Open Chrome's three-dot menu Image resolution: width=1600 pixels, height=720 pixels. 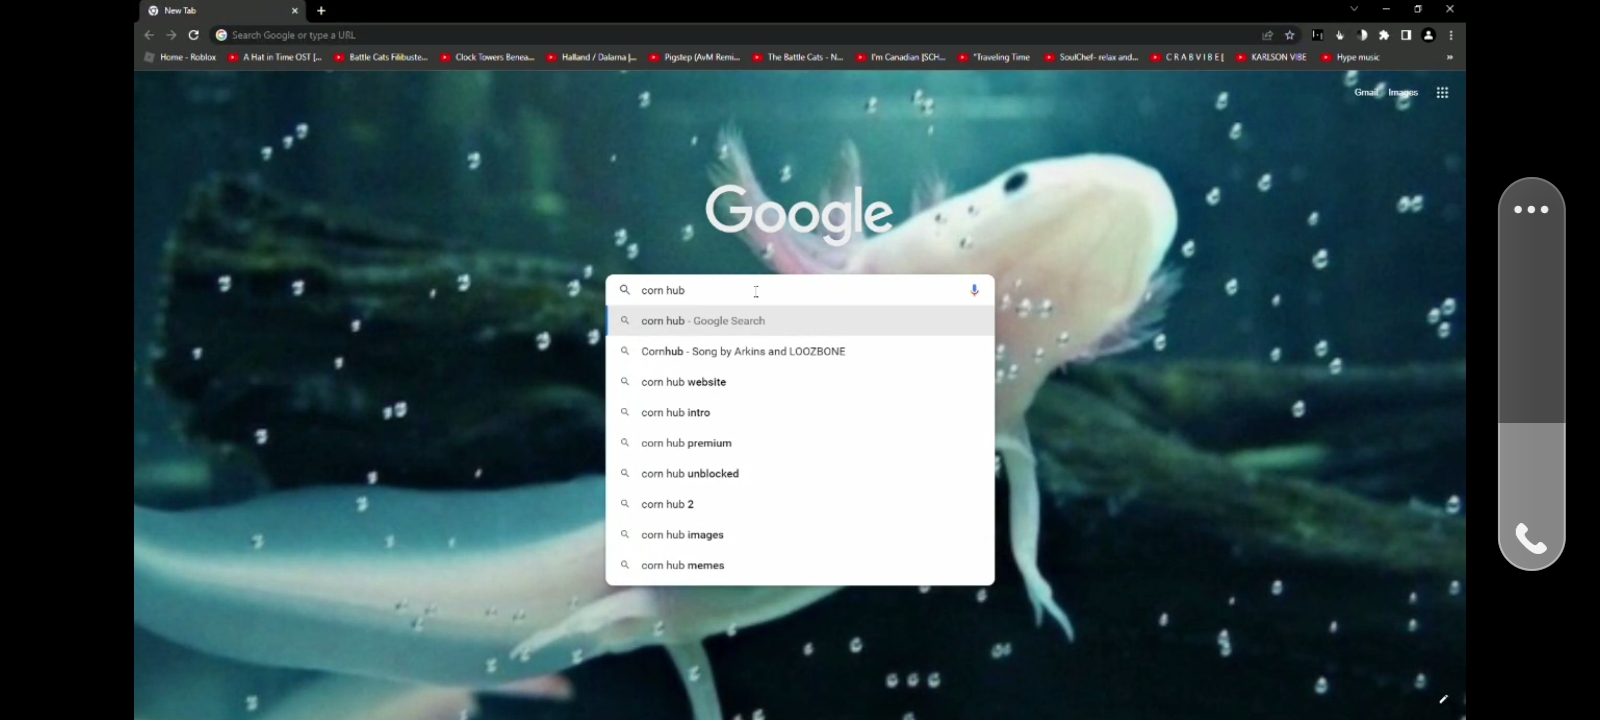tap(1450, 35)
